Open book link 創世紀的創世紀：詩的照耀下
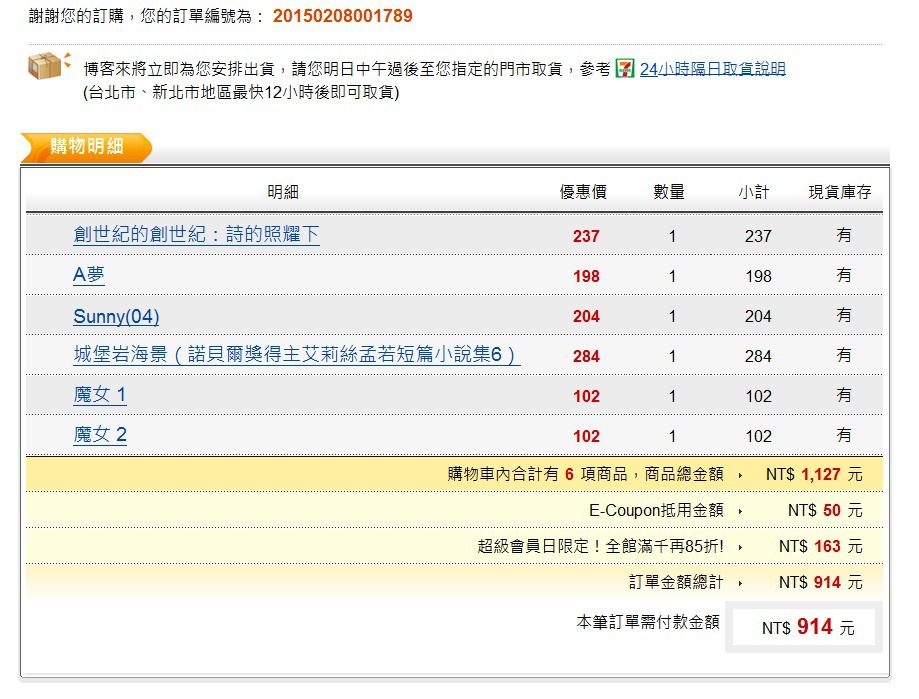919x699 pixels. [196, 235]
